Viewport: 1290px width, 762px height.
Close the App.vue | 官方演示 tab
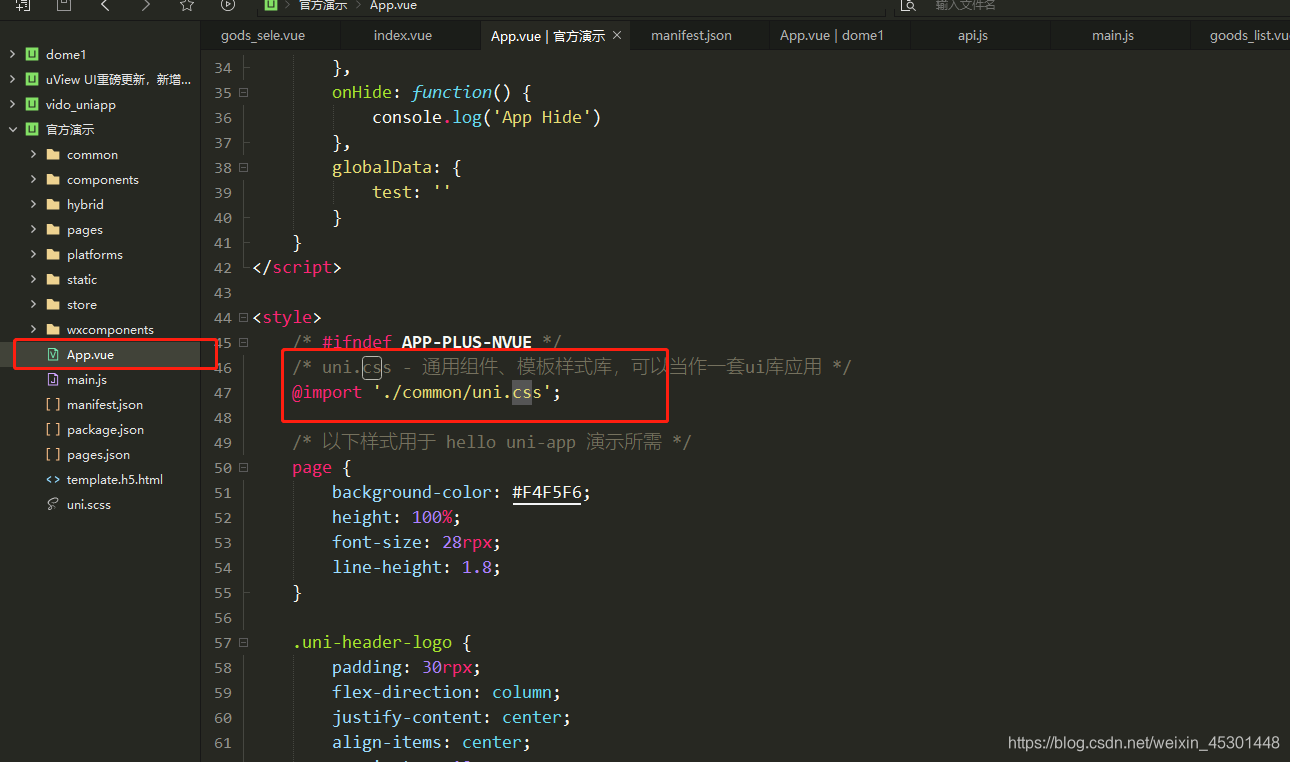click(617, 35)
